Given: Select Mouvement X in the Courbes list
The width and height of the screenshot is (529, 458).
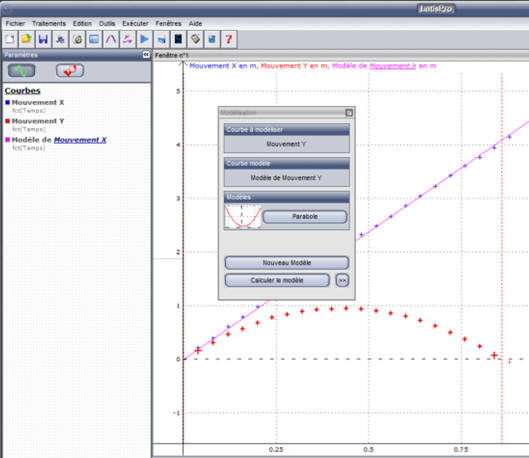Looking at the screenshot, I should click(x=38, y=102).
